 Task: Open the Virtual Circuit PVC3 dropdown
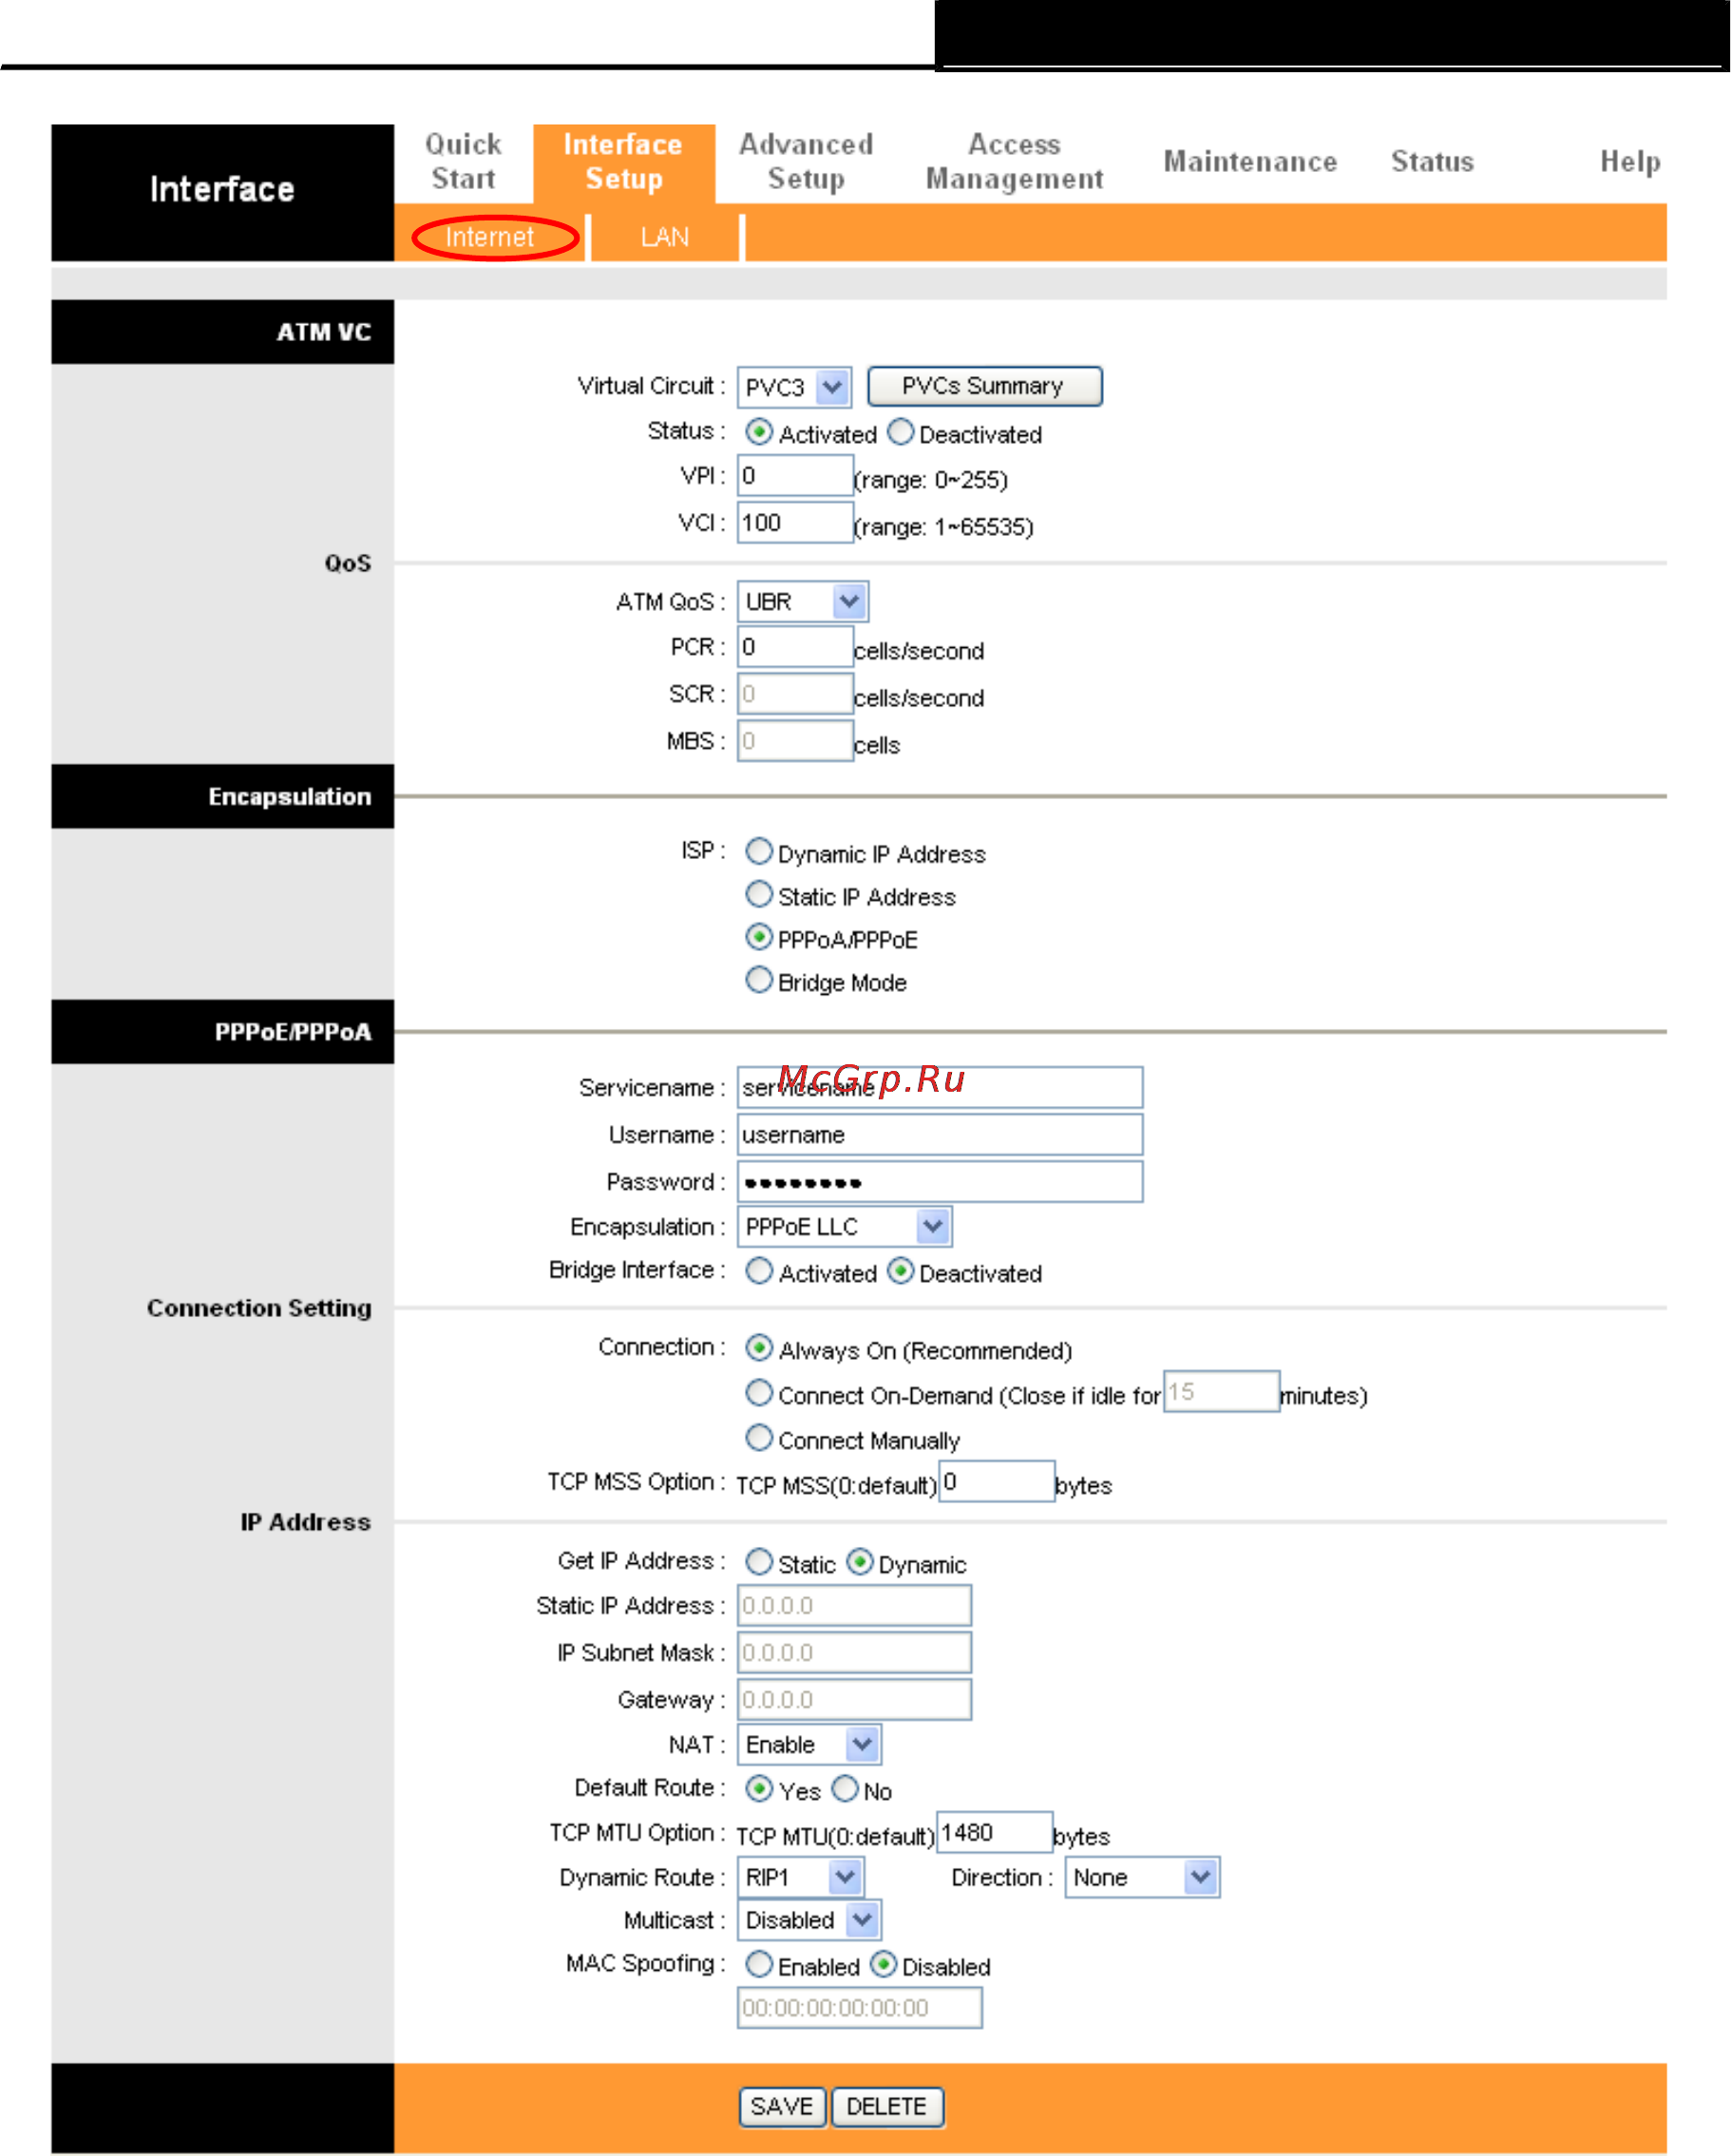pos(794,387)
